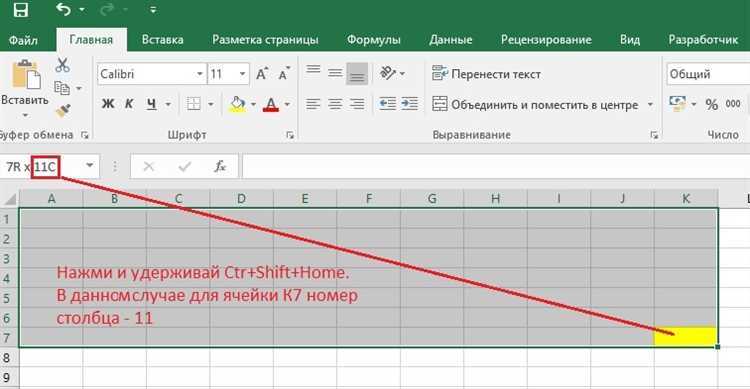
Task: Click the Cancel X in the formula bar
Action: coord(149,167)
